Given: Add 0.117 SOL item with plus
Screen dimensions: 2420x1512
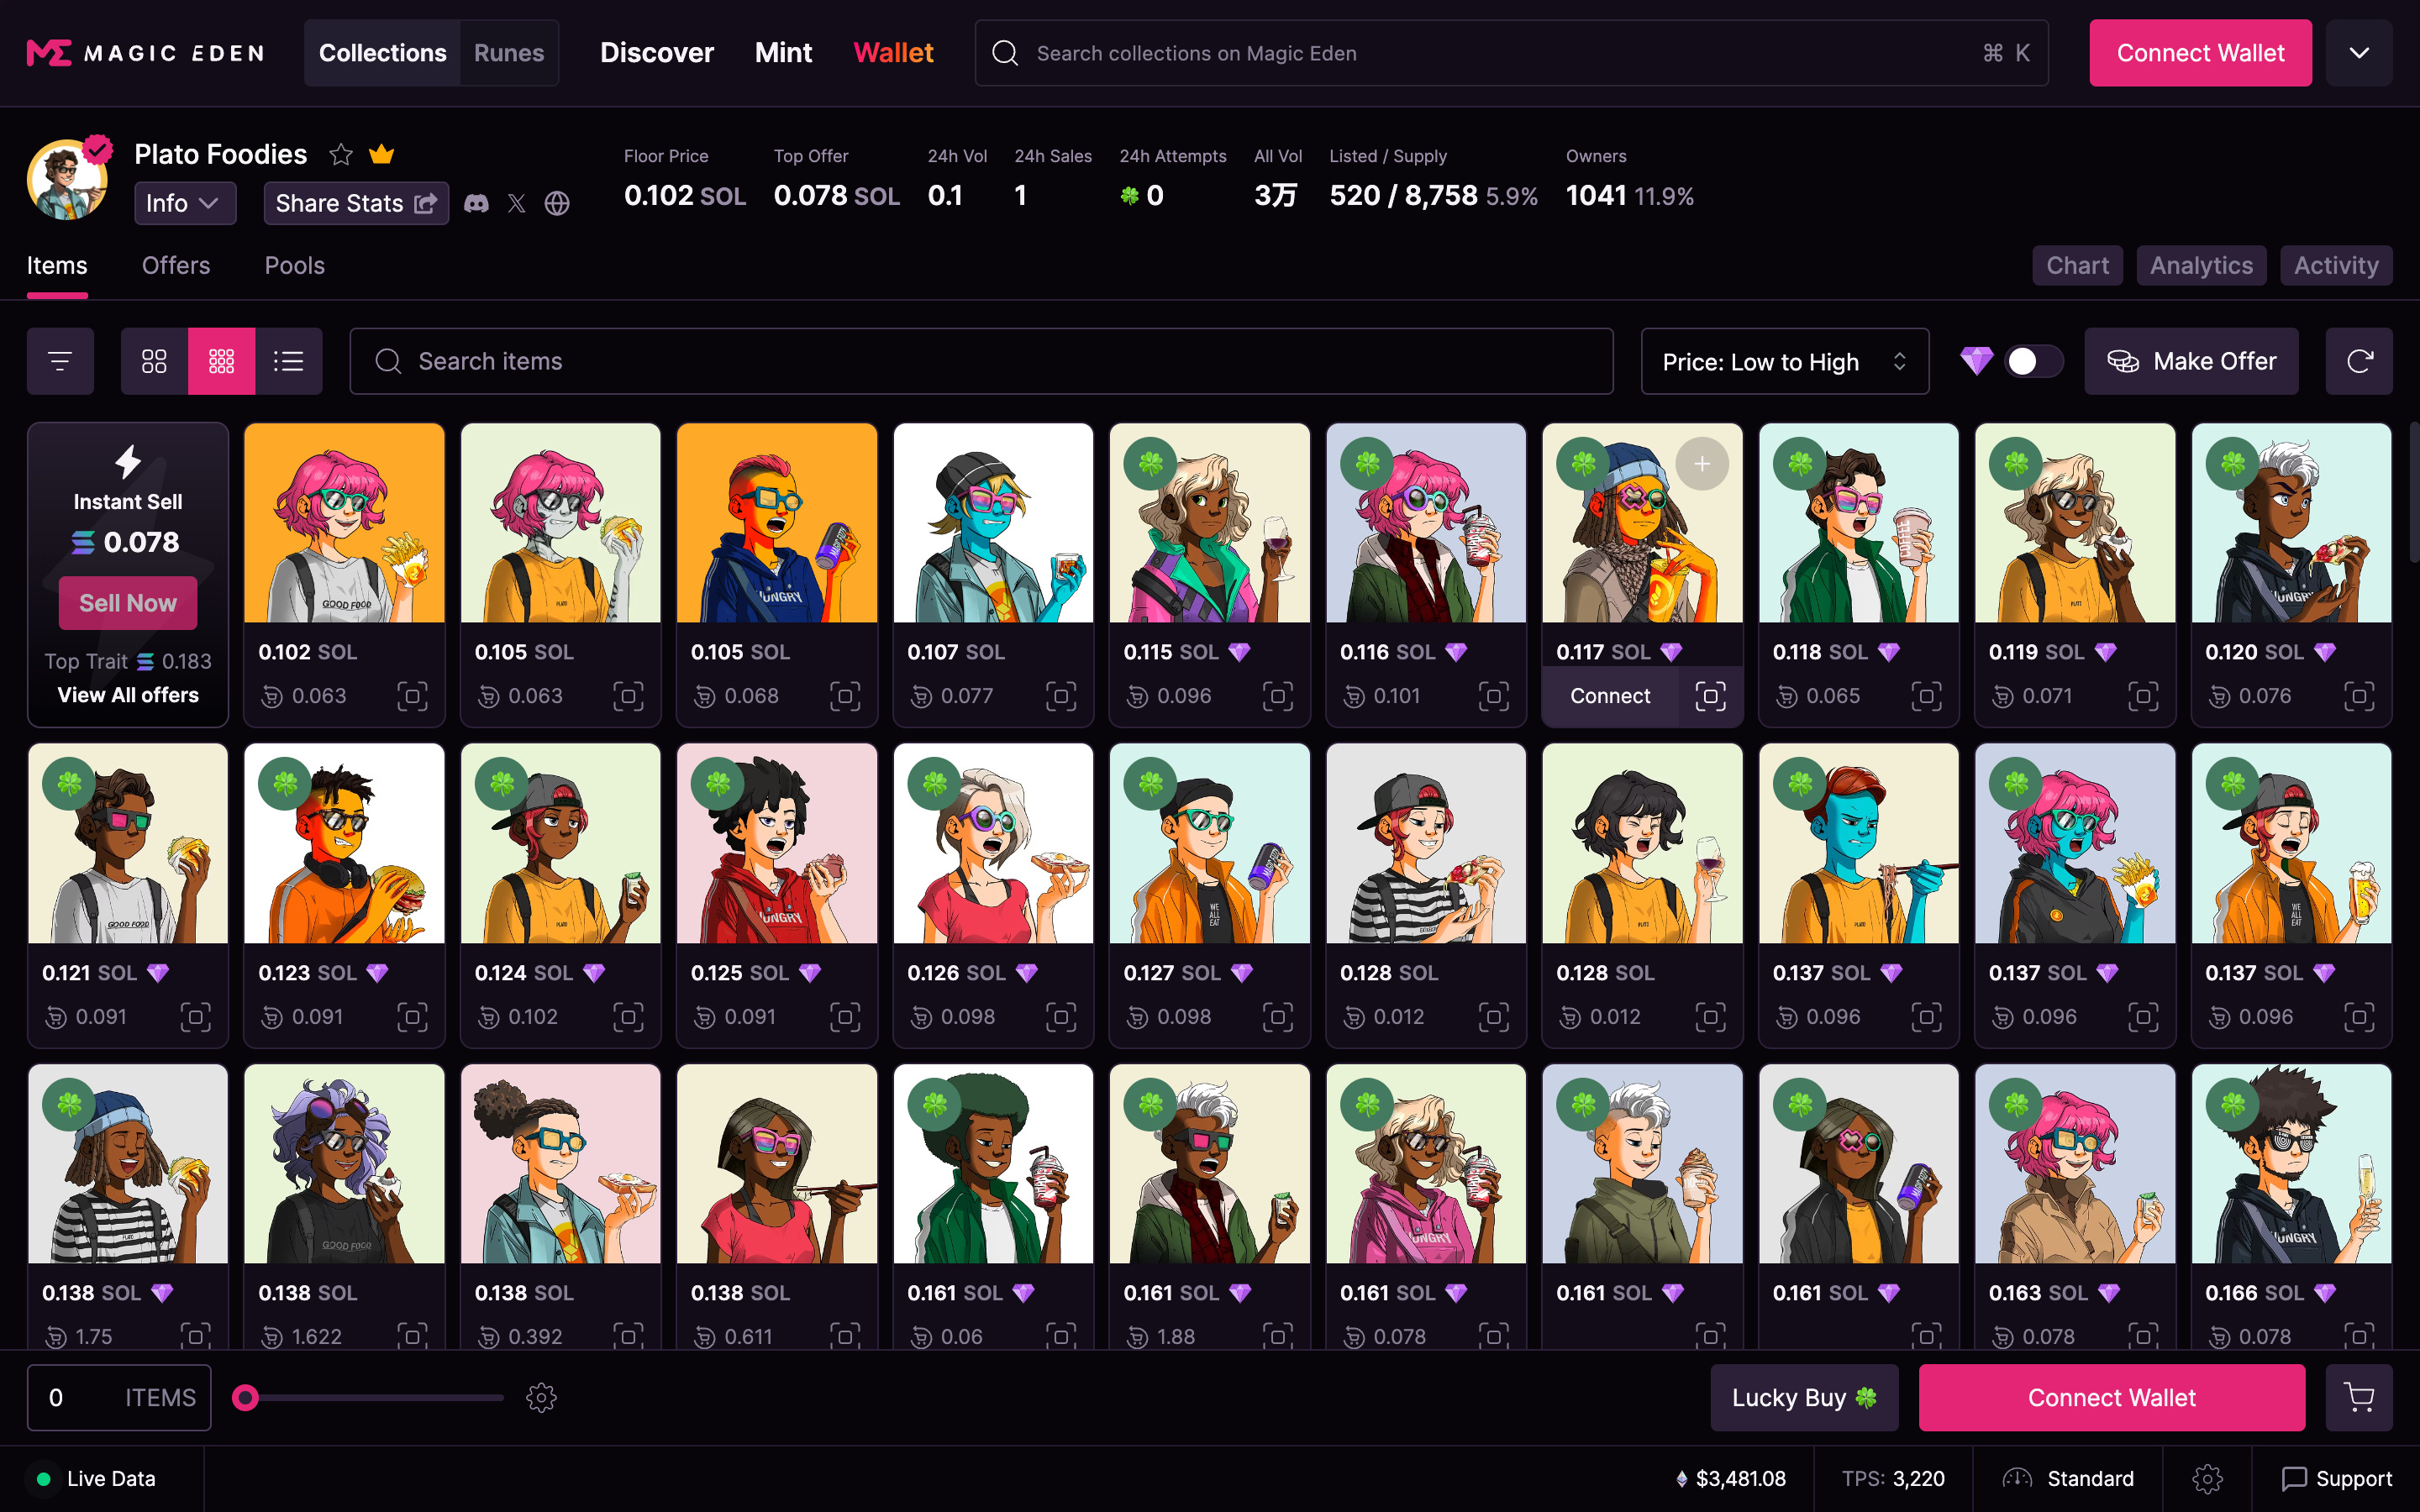Looking at the screenshot, I should (1702, 464).
